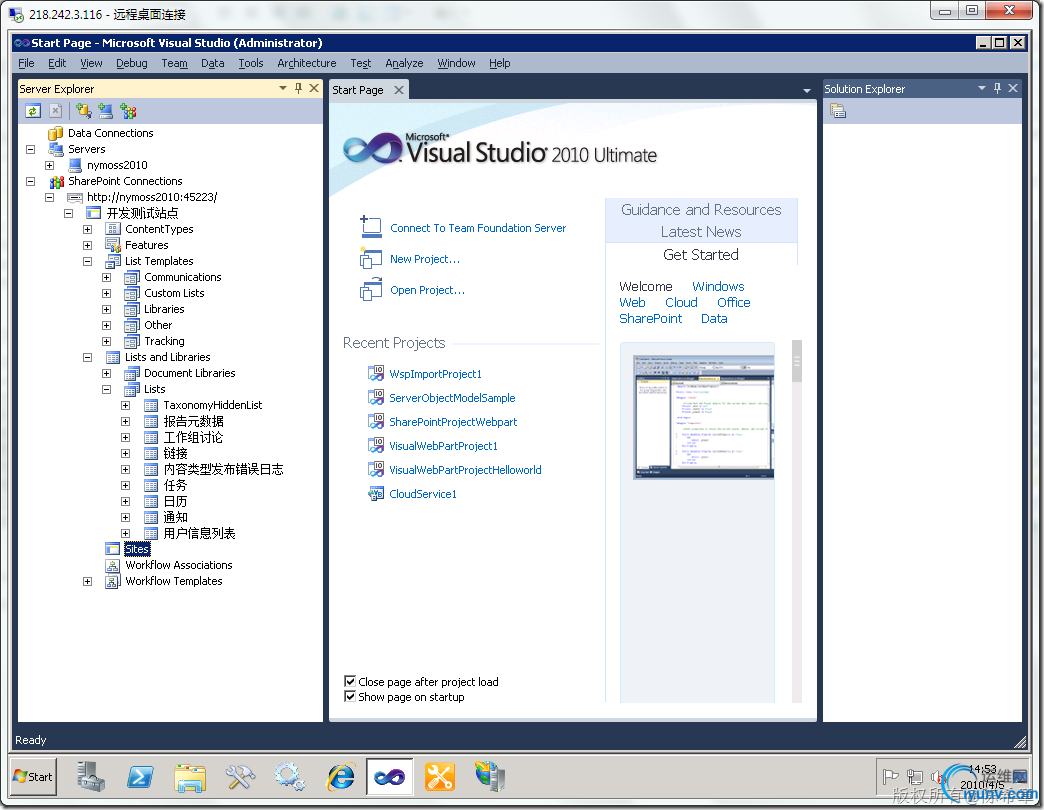This screenshot has width=1044, height=810.
Task: Pin the Server Explorer panel with pushpin
Action: click(298, 88)
